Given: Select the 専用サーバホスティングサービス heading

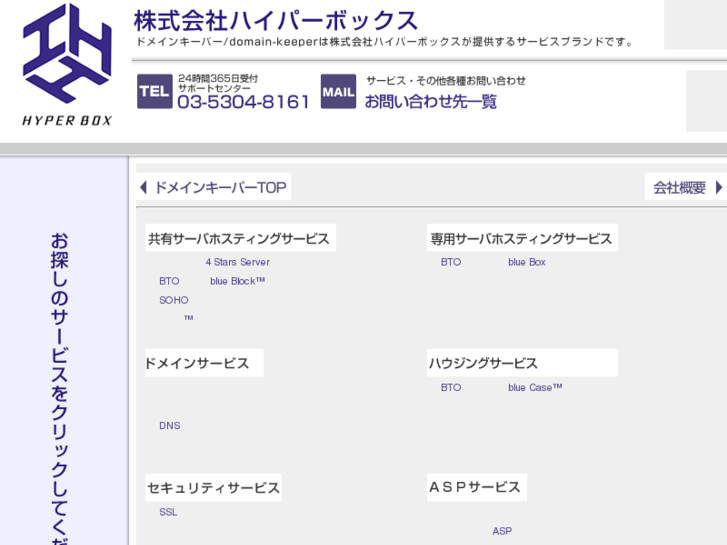Looking at the screenshot, I should (x=523, y=238).
